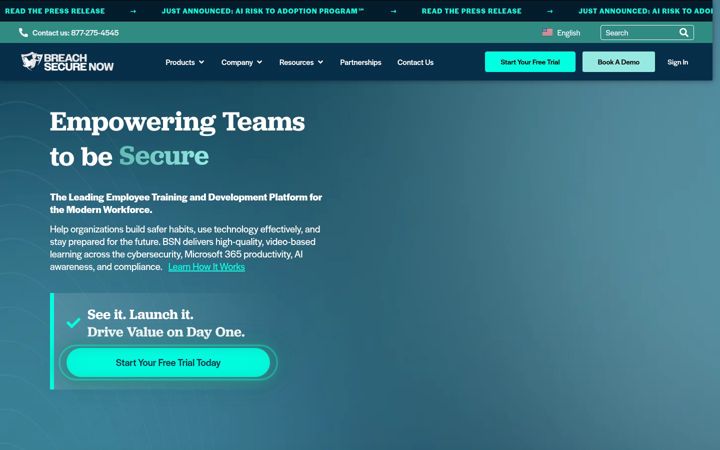The width and height of the screenshot is (720, 450).
Task: Click the phone icon beside Contact us
Action: (x=23, y=33)
